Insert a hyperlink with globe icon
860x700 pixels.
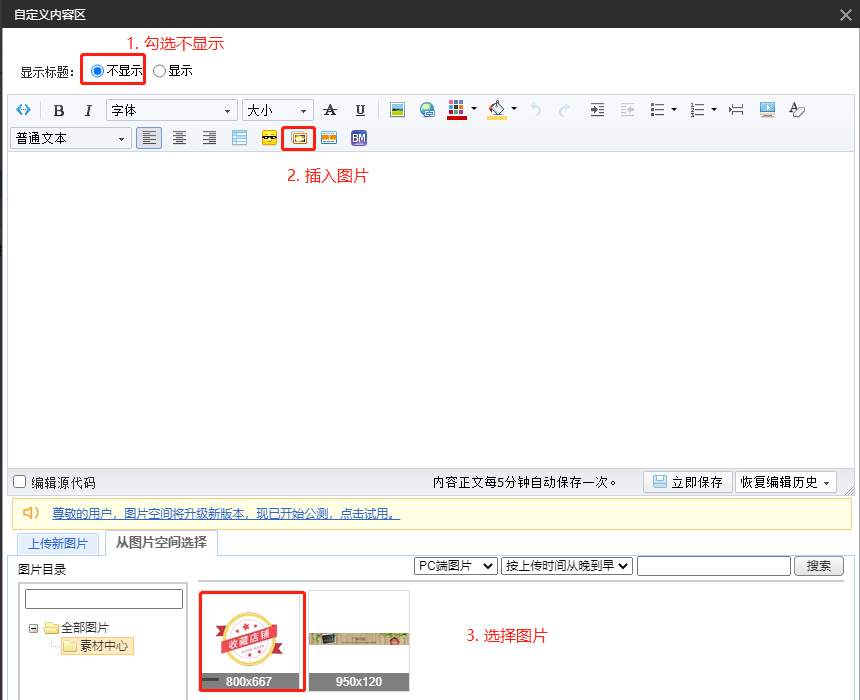tap(427, 110)
